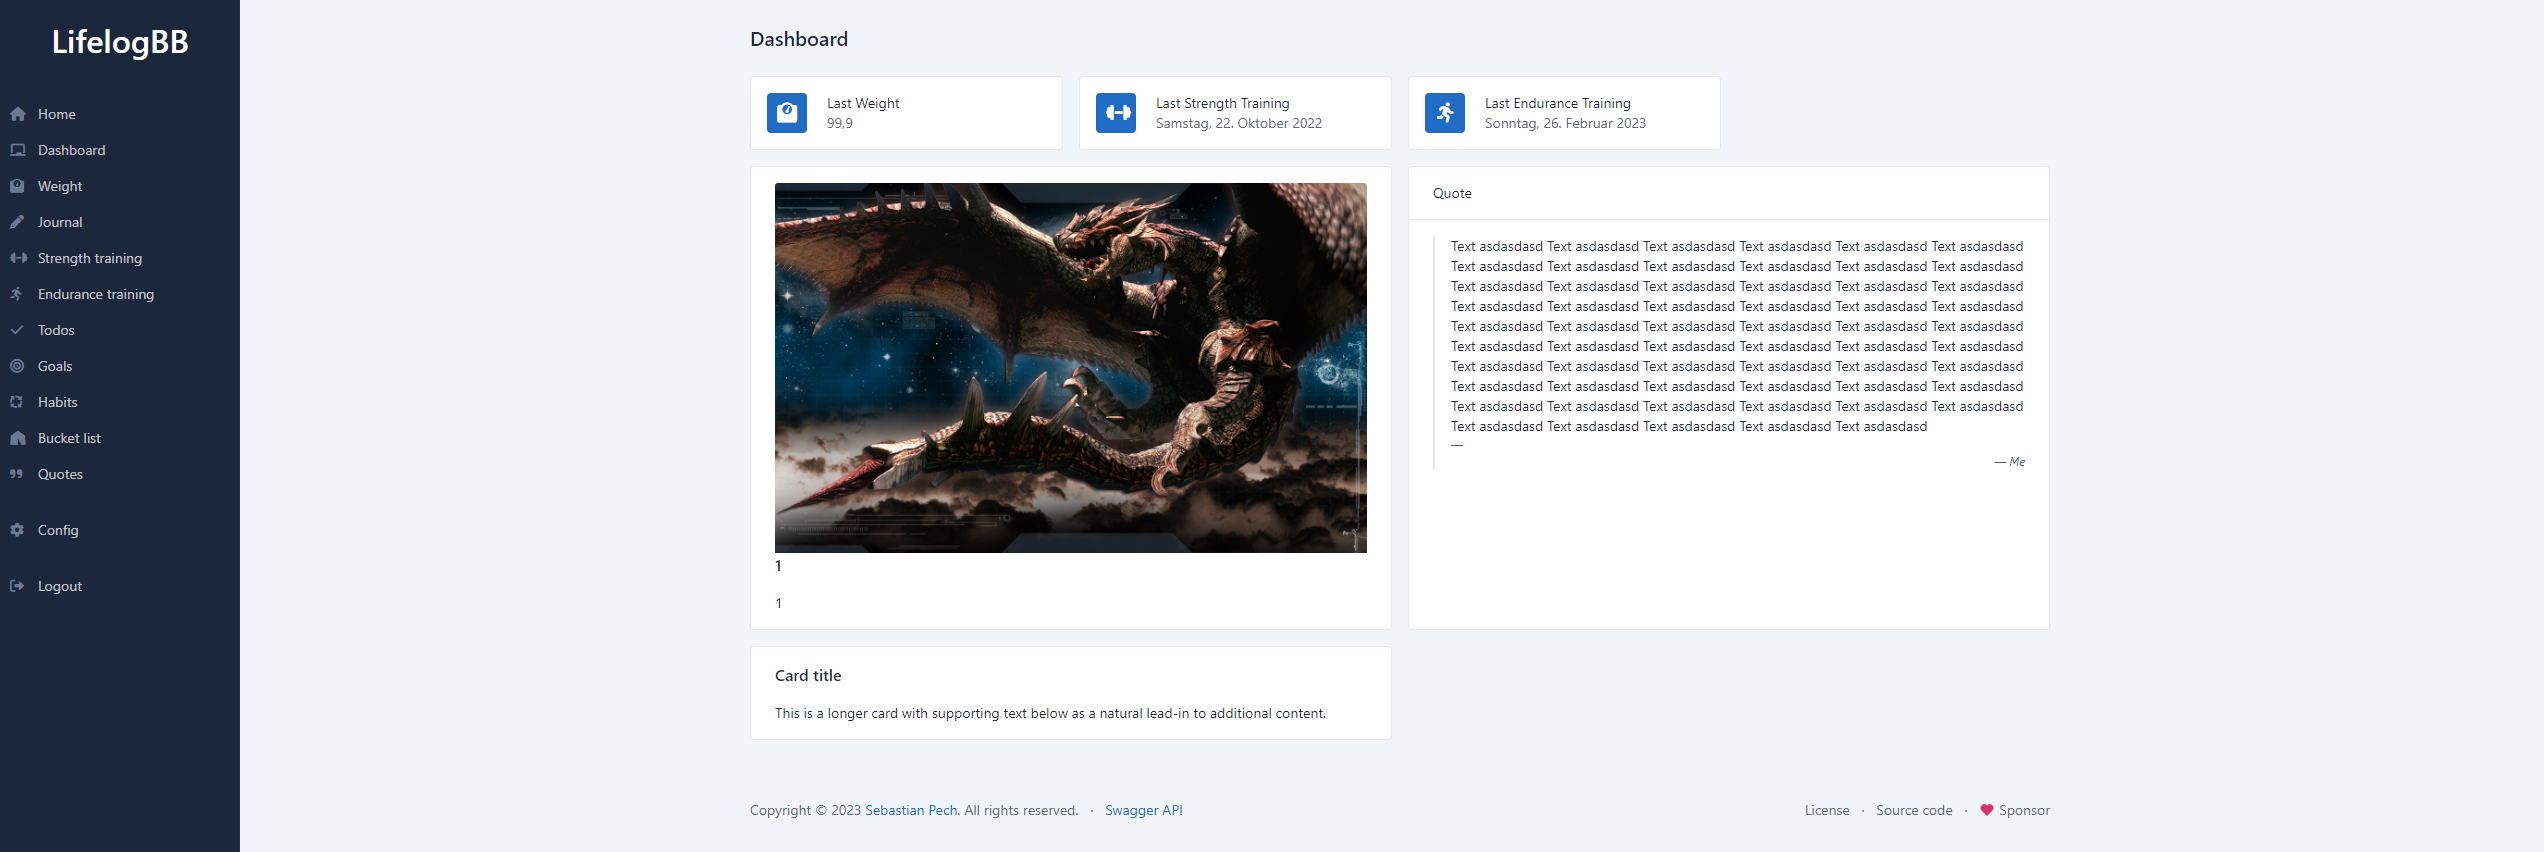Click the Dashboard monitor icon in sidebar
The width and height of the screenshot is (2544, 852).
17,150
